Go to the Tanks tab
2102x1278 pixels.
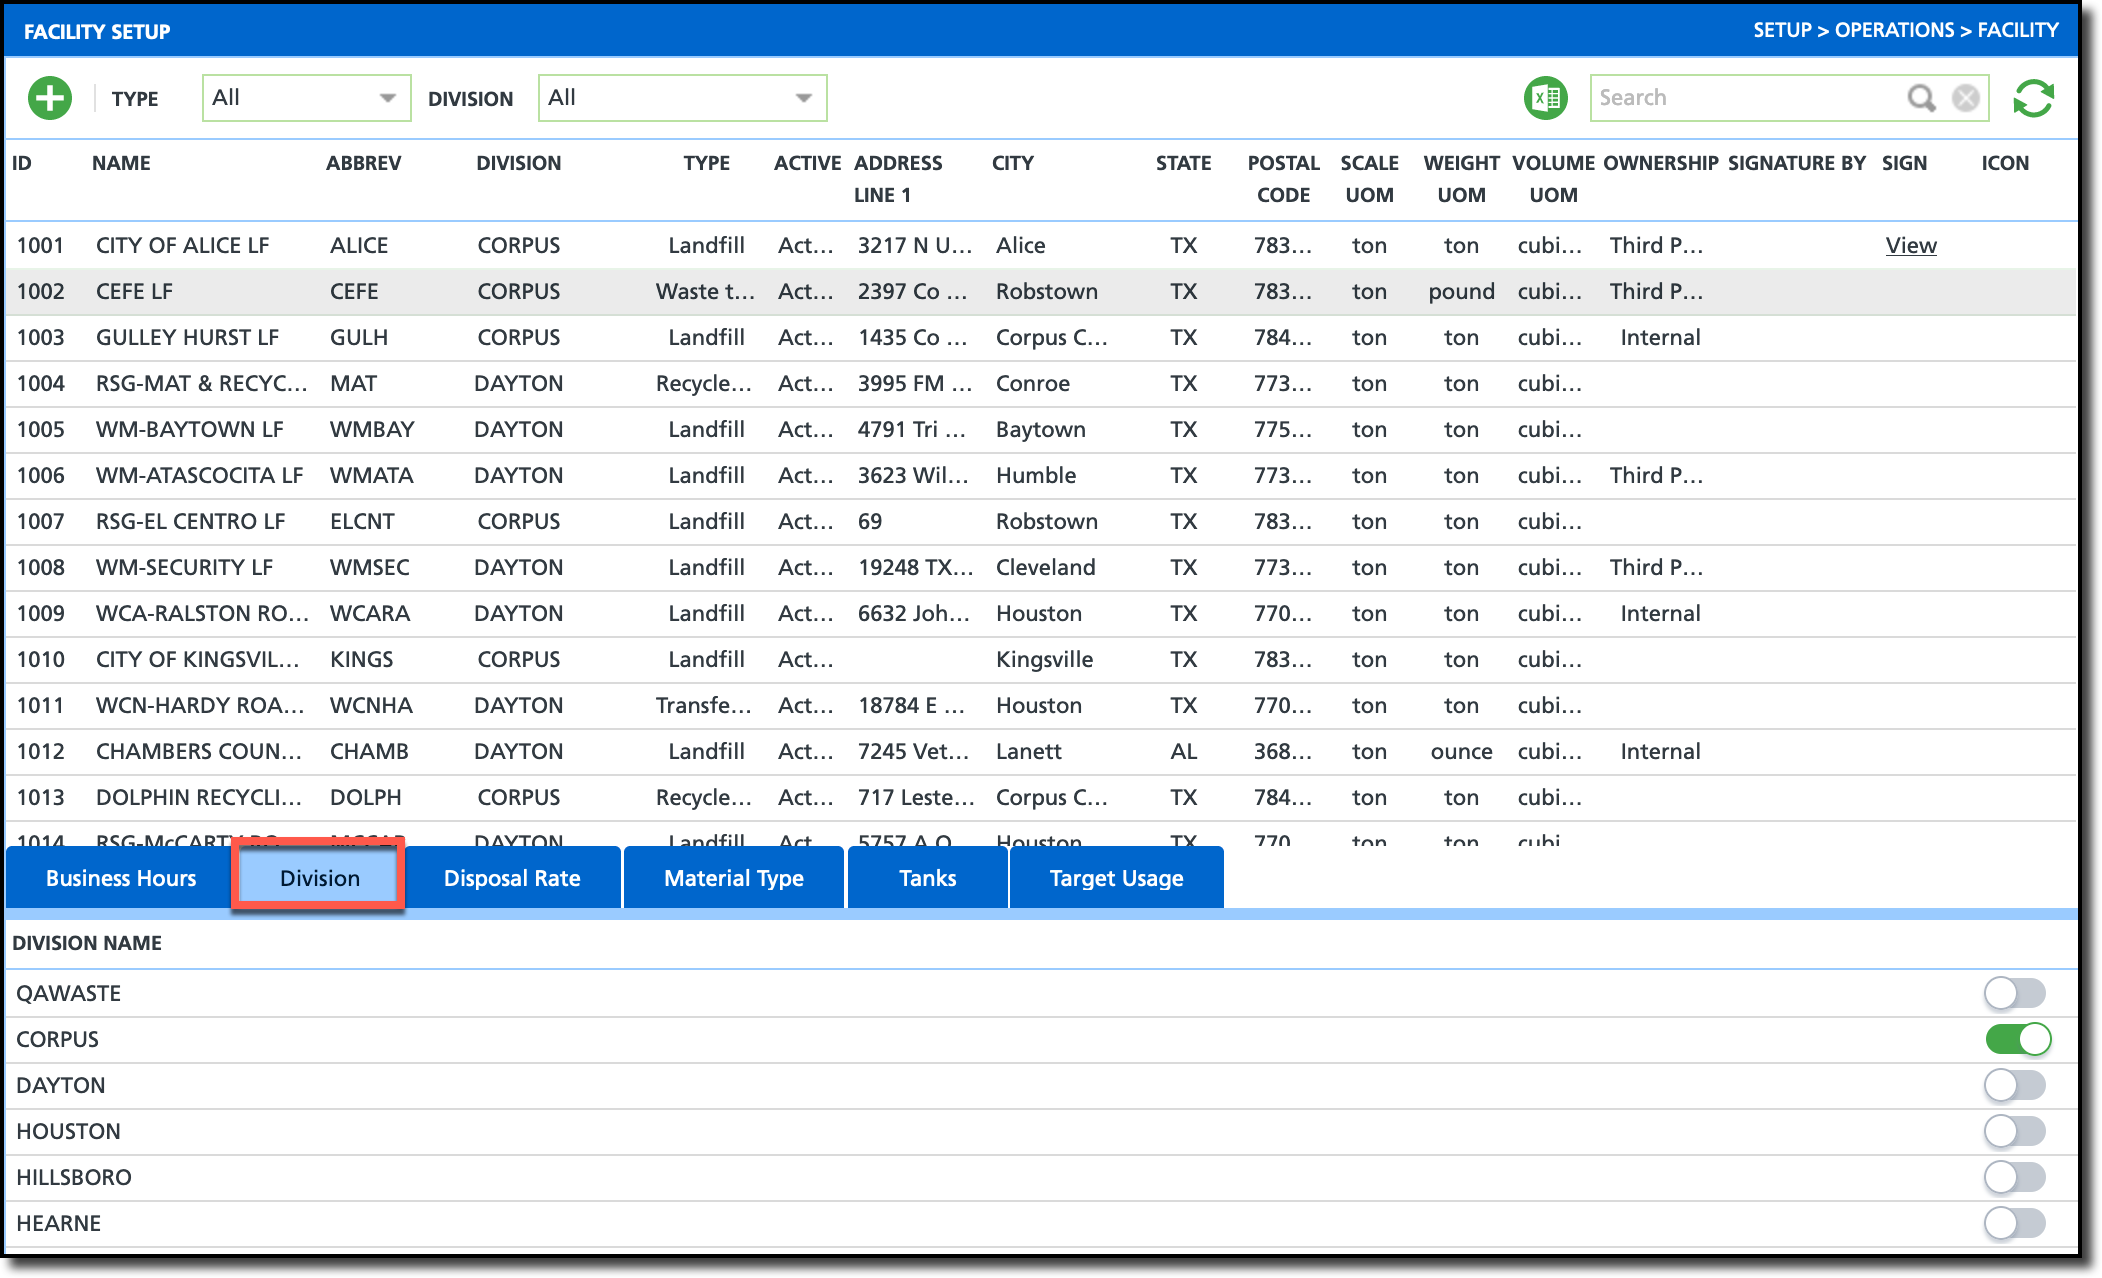(927, 878)
